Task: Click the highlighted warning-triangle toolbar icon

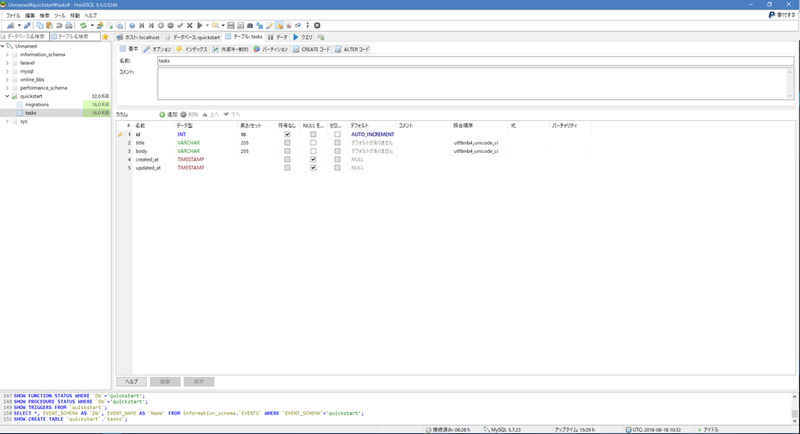Action: [x=279, y=25]
